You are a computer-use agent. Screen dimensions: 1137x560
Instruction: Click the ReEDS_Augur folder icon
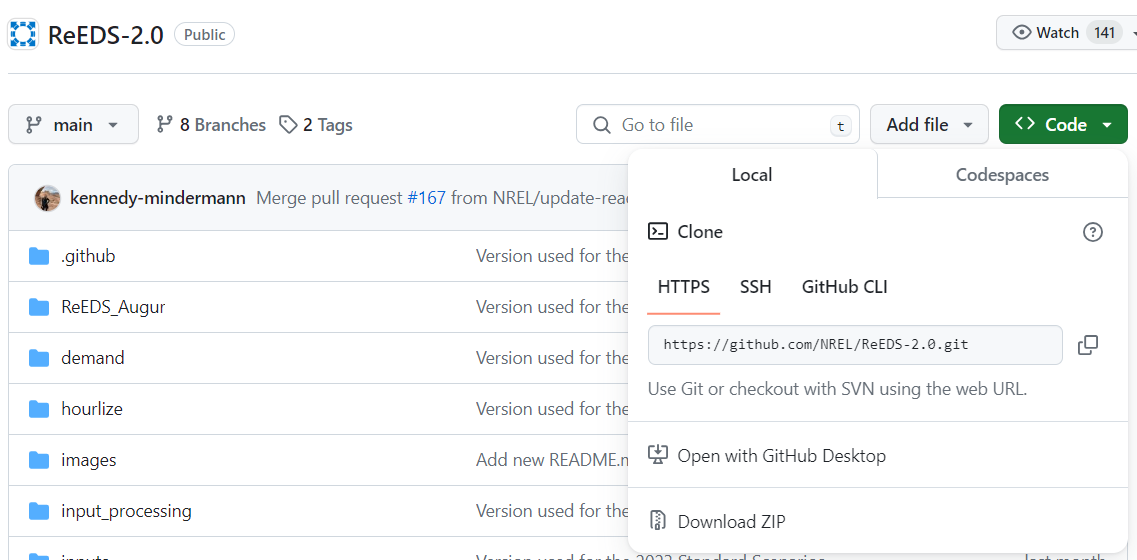[38, 308]
